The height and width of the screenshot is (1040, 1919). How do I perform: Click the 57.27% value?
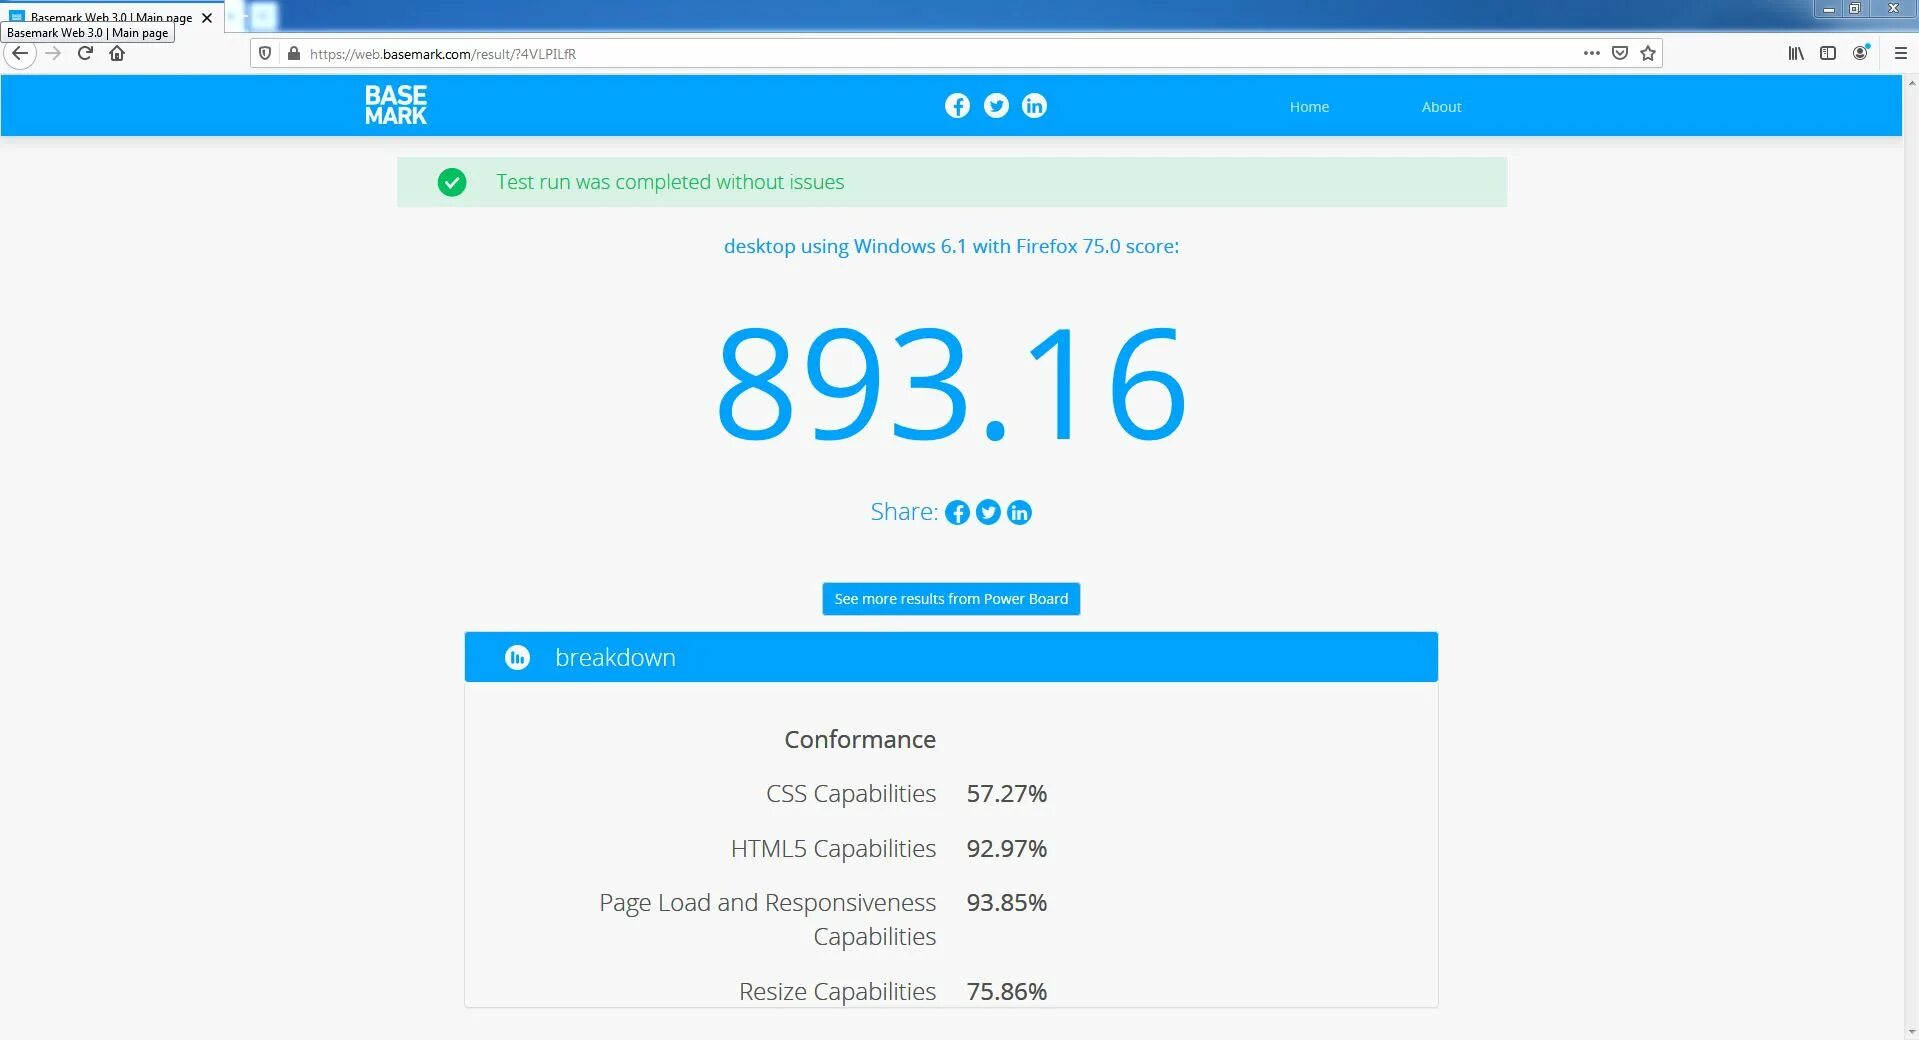pos(1007,794)
